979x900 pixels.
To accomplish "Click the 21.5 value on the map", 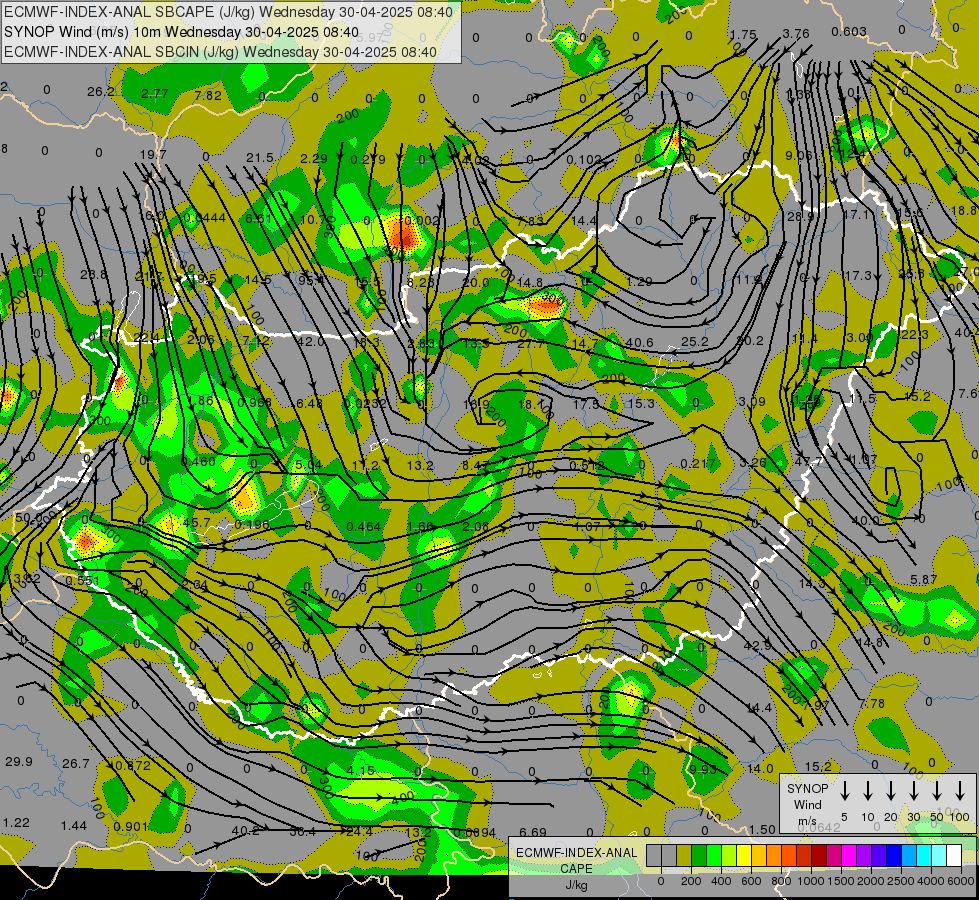I will pos(260,157).
